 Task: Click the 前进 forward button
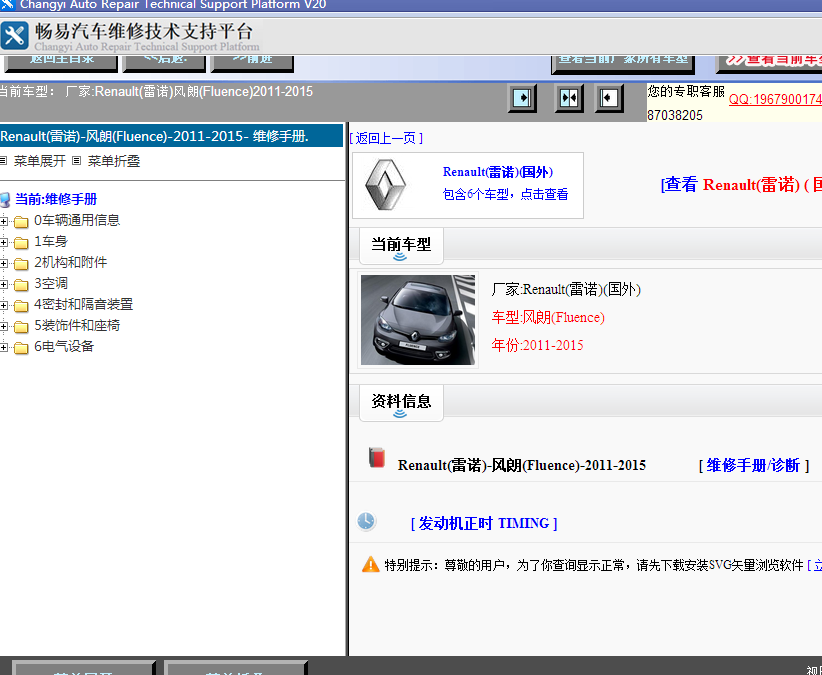252,62
